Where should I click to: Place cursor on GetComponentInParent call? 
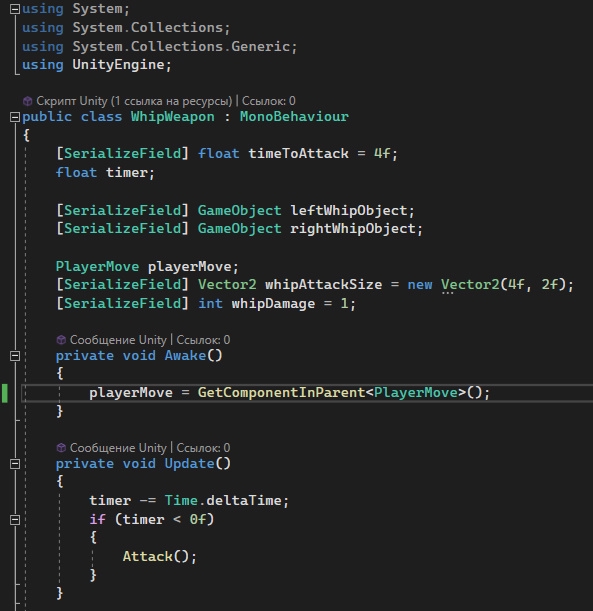281,392
